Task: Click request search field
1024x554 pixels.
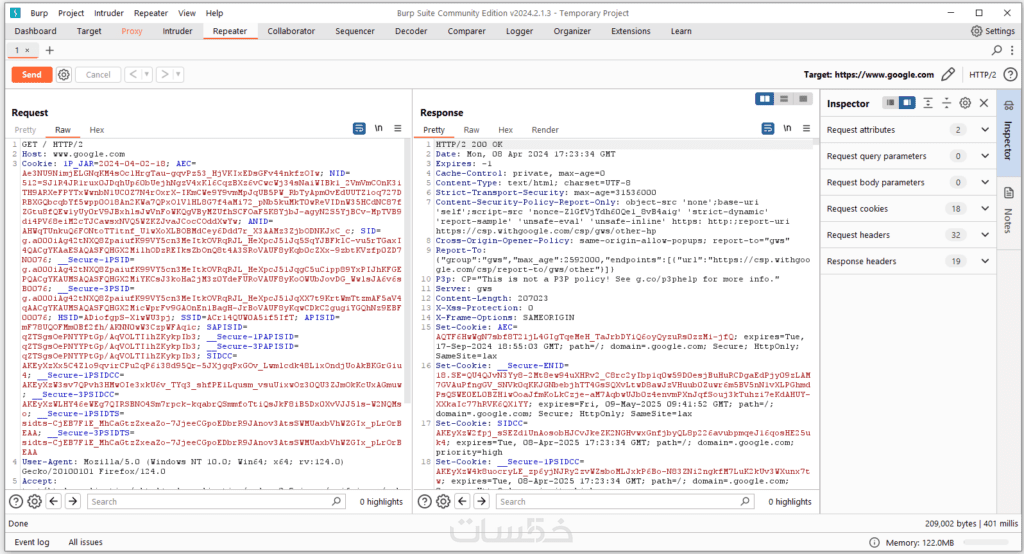Action: point(217,502)
